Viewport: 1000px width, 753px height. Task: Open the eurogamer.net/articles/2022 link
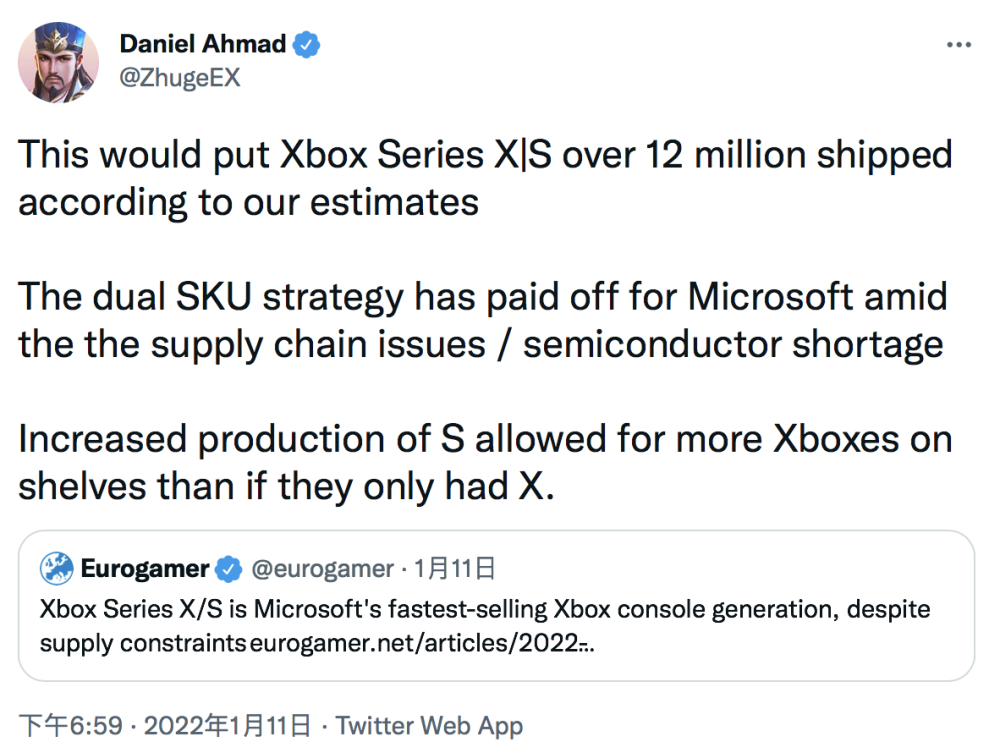tap(420, 643)
